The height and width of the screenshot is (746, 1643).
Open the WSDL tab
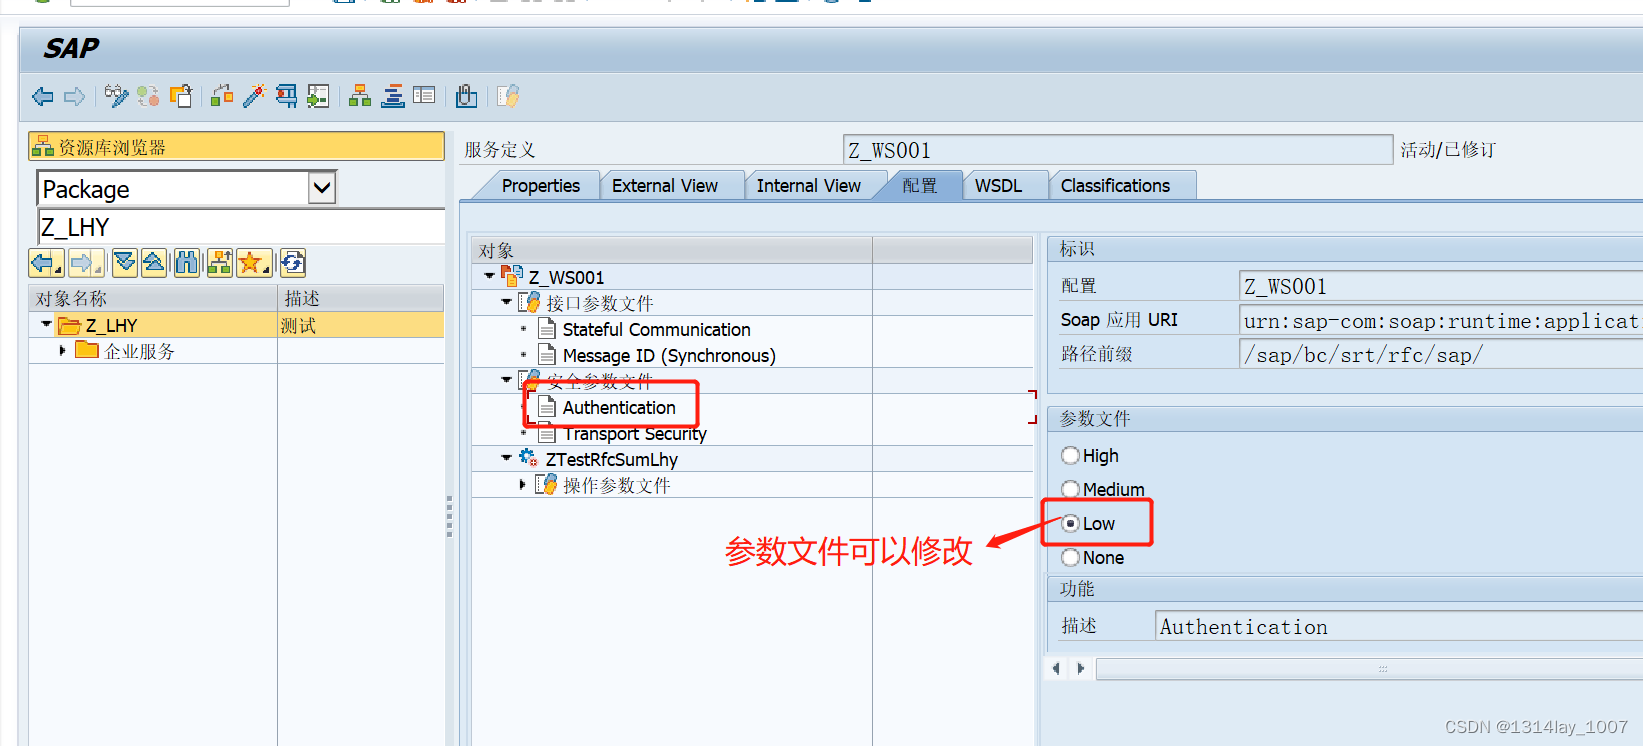[x=999, y=186]
